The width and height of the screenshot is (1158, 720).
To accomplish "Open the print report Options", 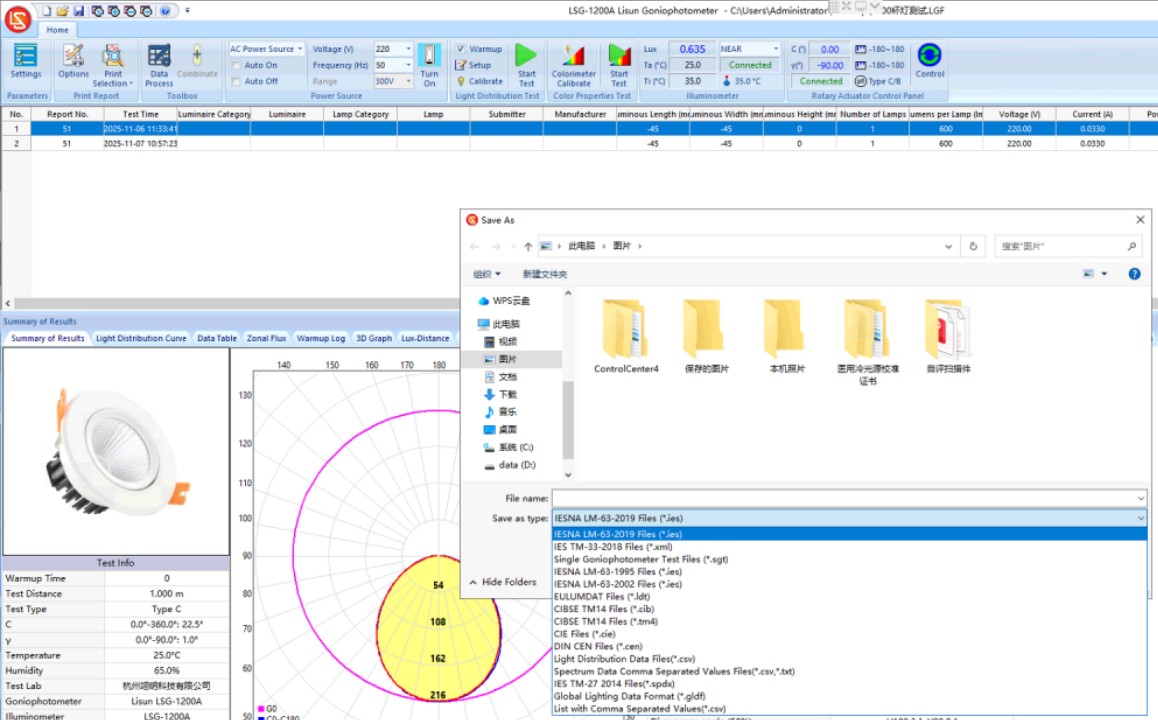I will point(73,61).
